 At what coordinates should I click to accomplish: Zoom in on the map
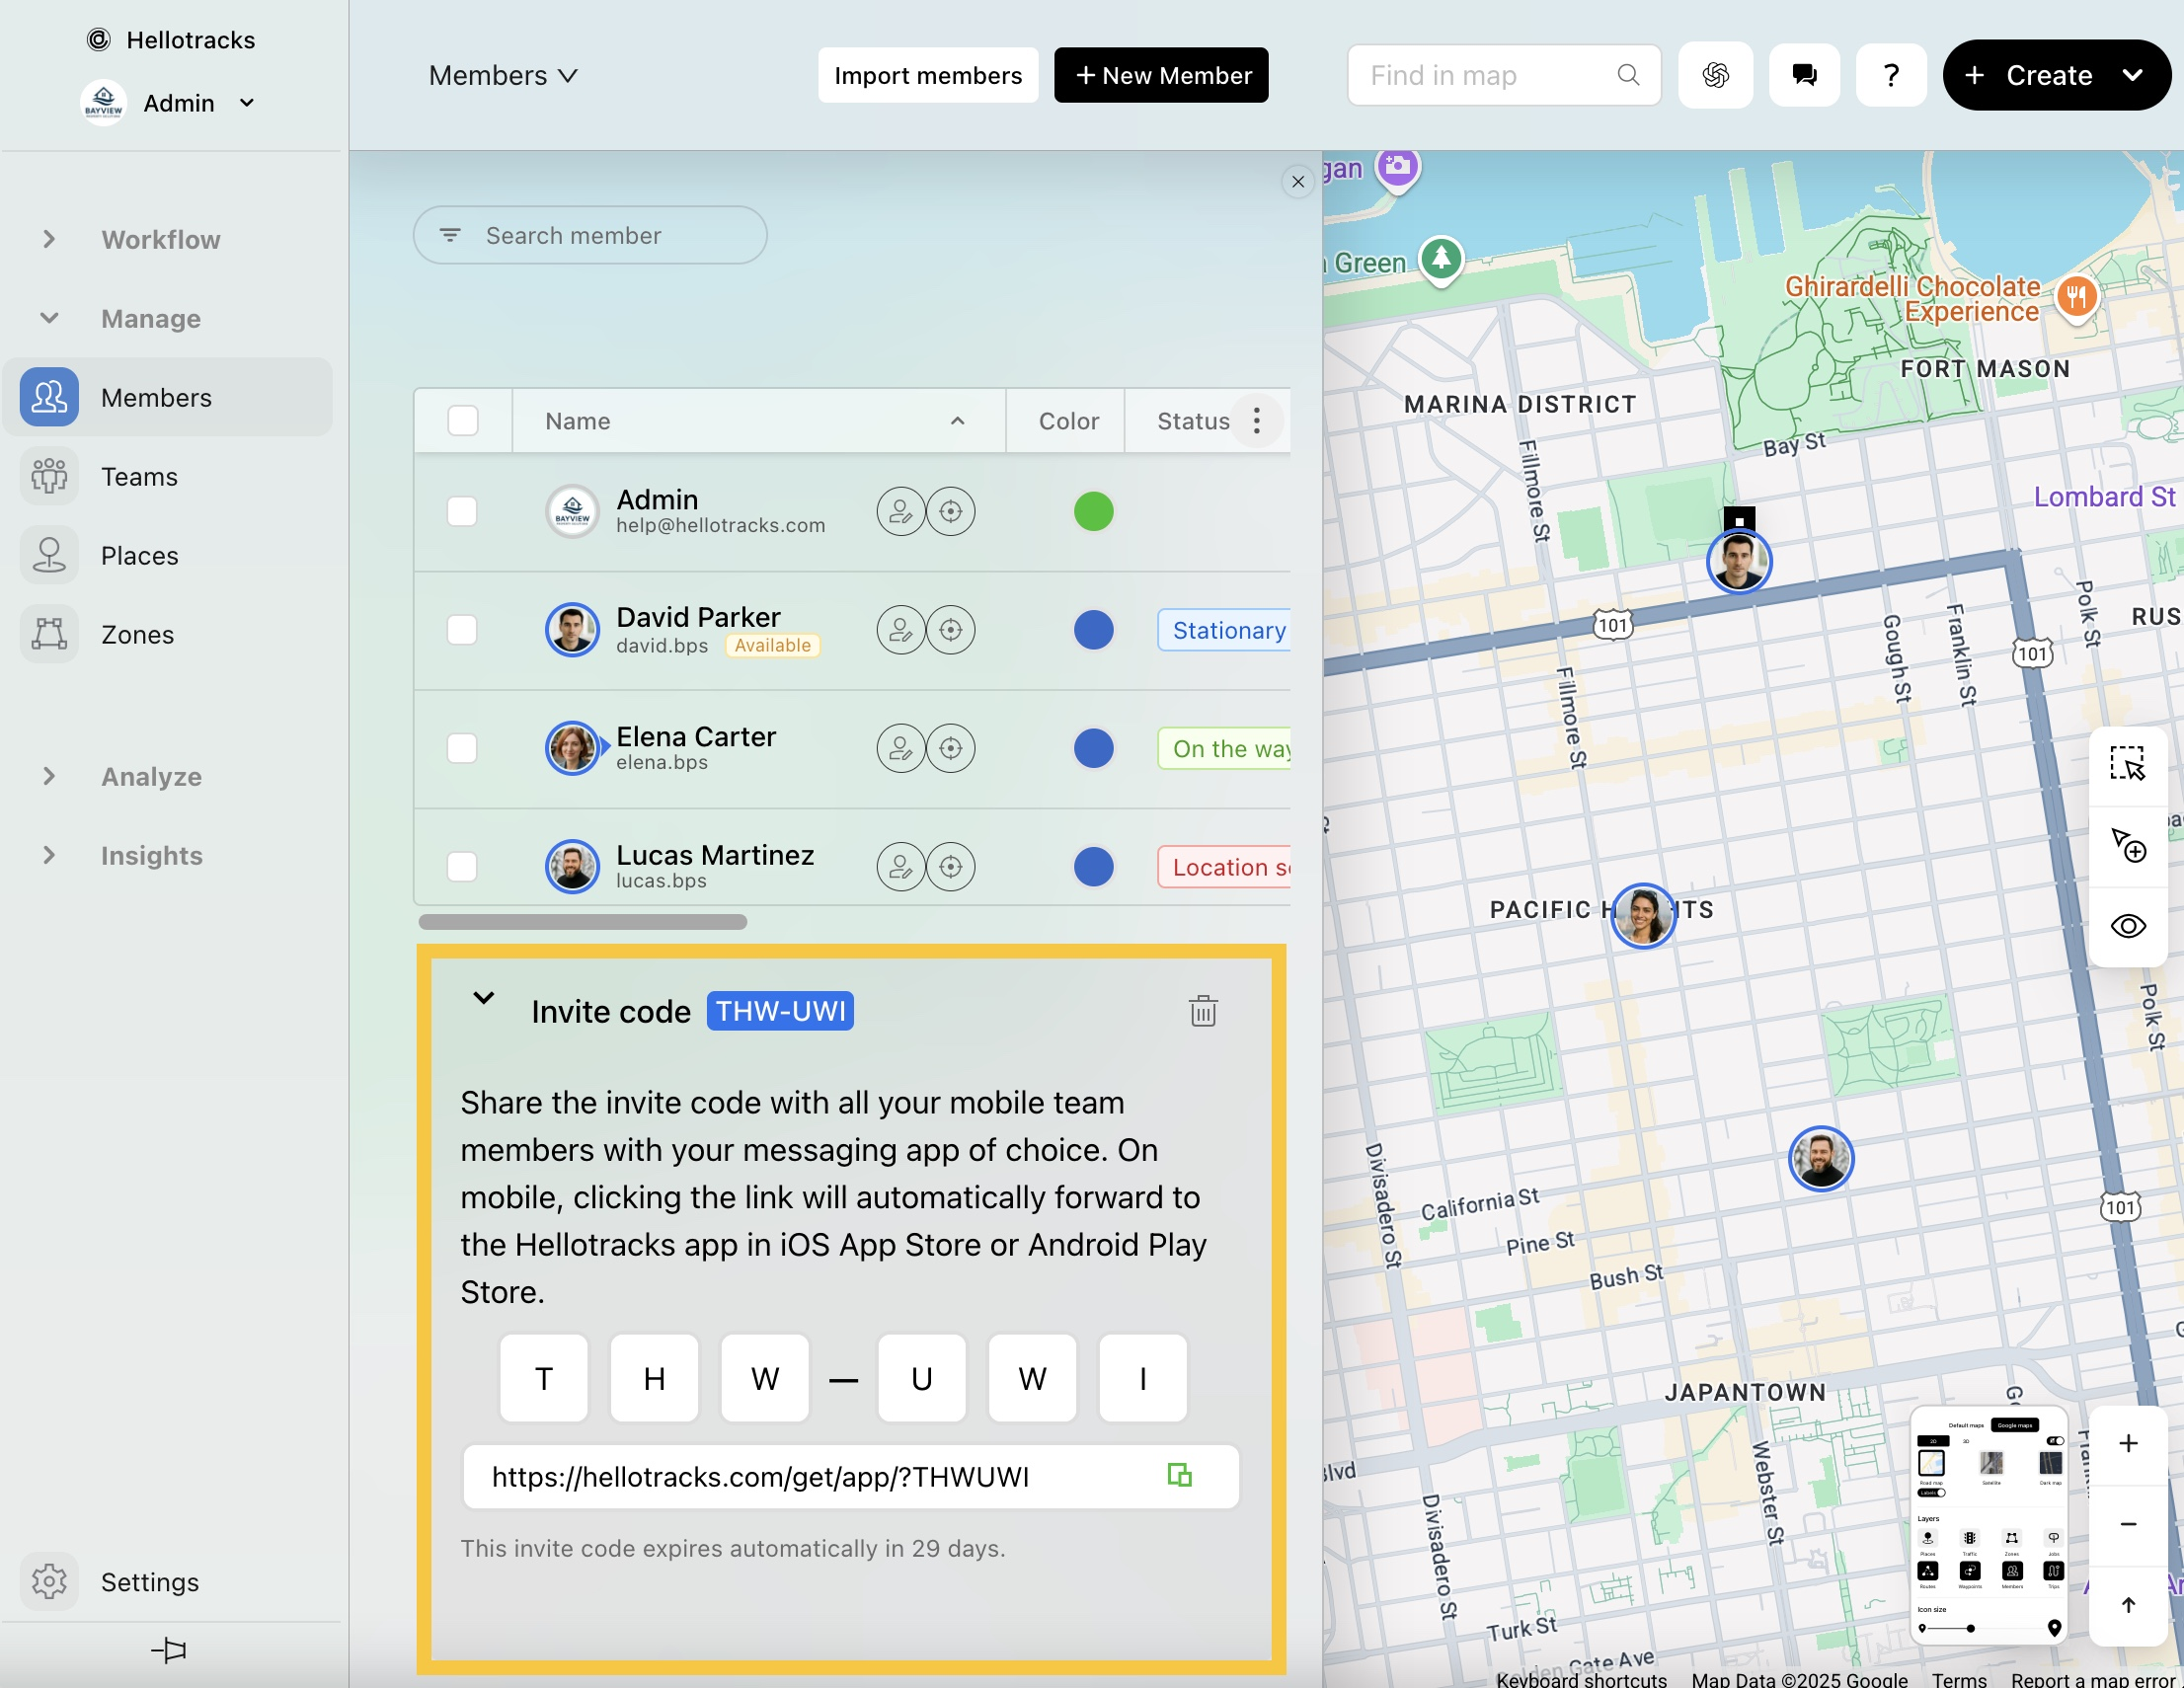(2128, 1444)
